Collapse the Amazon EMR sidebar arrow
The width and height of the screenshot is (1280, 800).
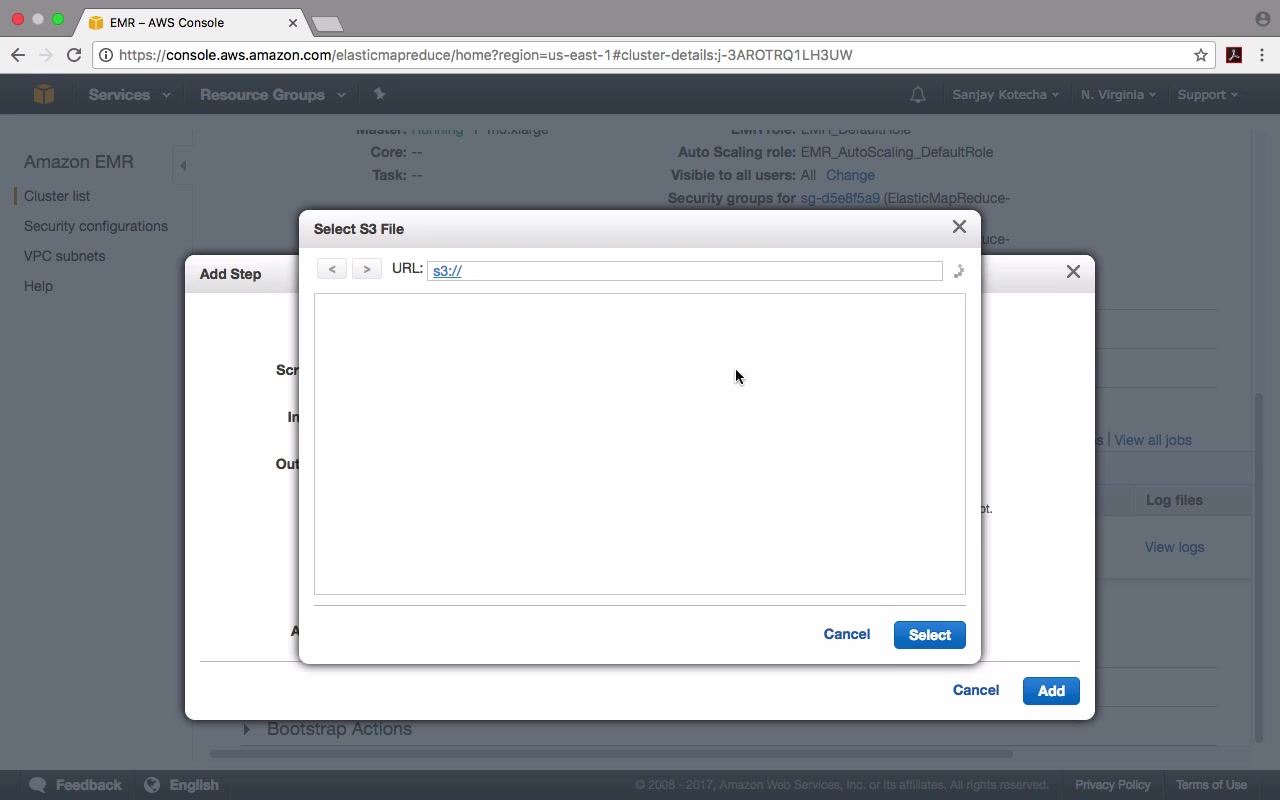coord(183,165)
